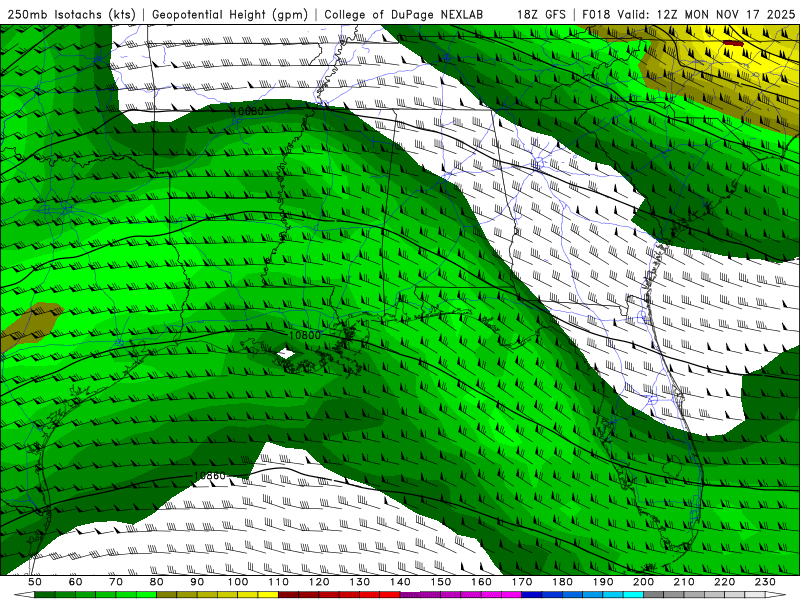
Task: Click the 180 value on the color scale
Action: (x=562, y=582)
